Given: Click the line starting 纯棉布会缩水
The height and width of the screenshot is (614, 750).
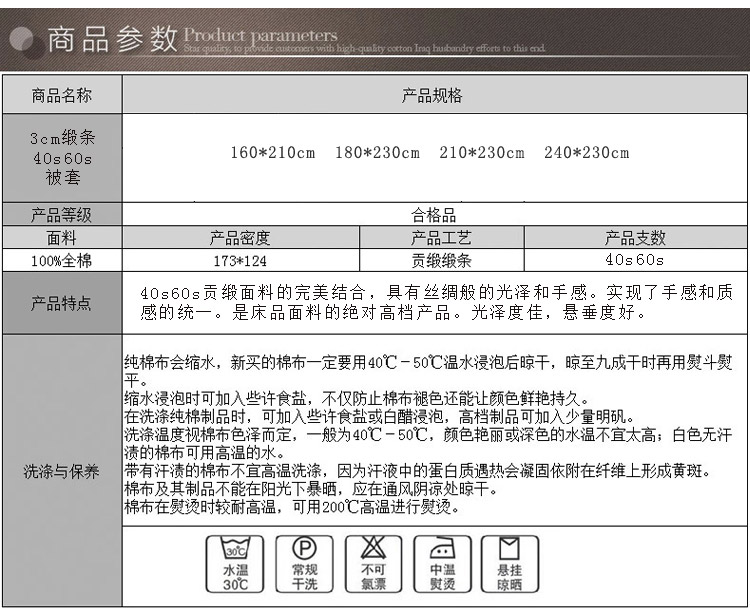Looking at the screenshot, I should click(428, 372).
